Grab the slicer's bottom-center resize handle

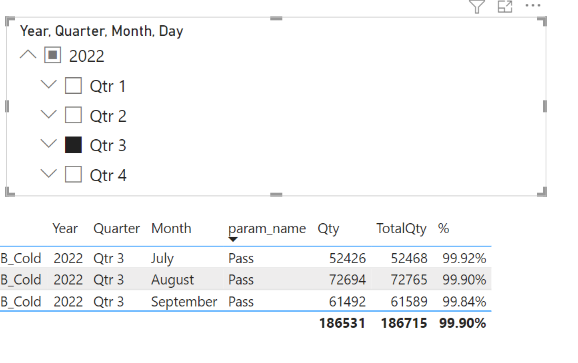coord(276,195)
